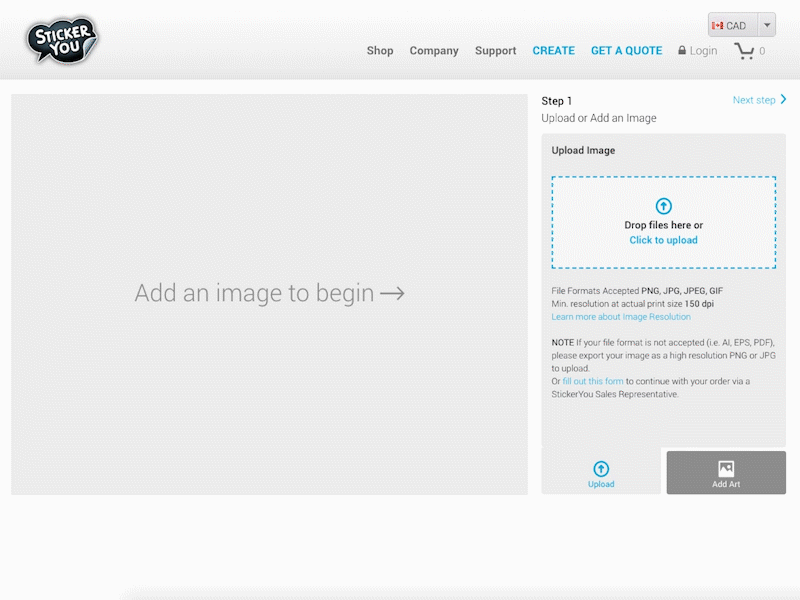Image resolution: width=800 pixels, height=600 pixels.
Task: Open the Company menu
Action: [x=434, y=50]
